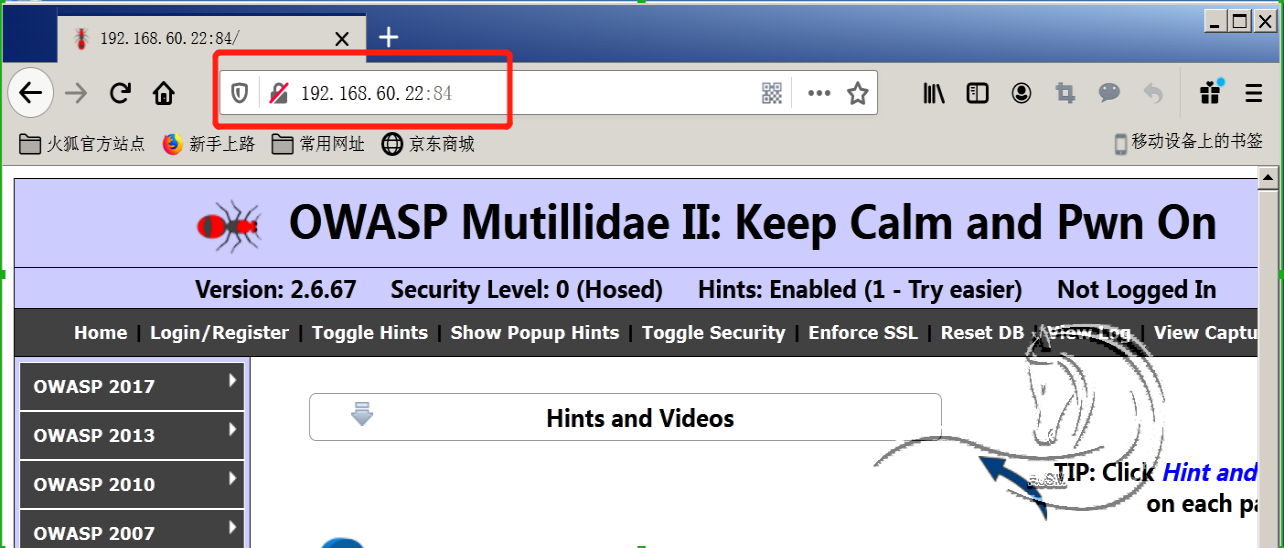This screenshot has height=548, width=1284.
Task: Generate QR code for this page
Action: (772, 94)
